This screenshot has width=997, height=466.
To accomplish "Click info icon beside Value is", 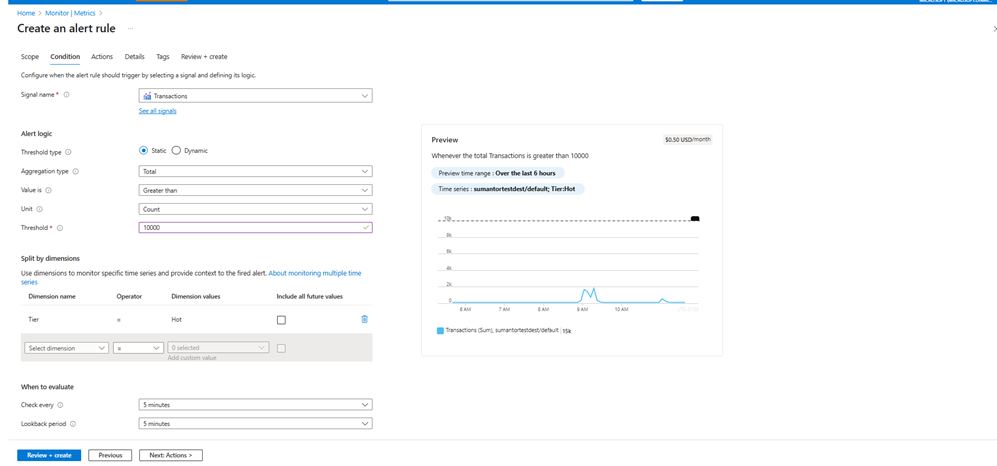I will 48,190.
